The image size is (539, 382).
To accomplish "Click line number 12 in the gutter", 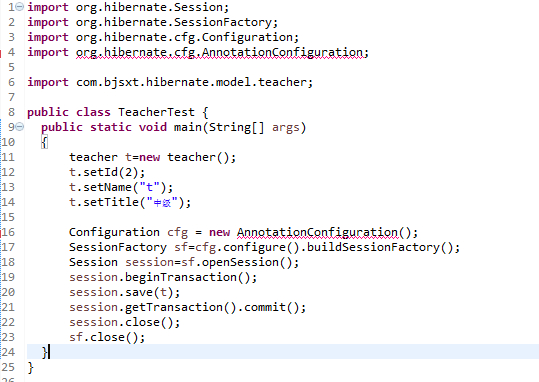I will 8,172.
